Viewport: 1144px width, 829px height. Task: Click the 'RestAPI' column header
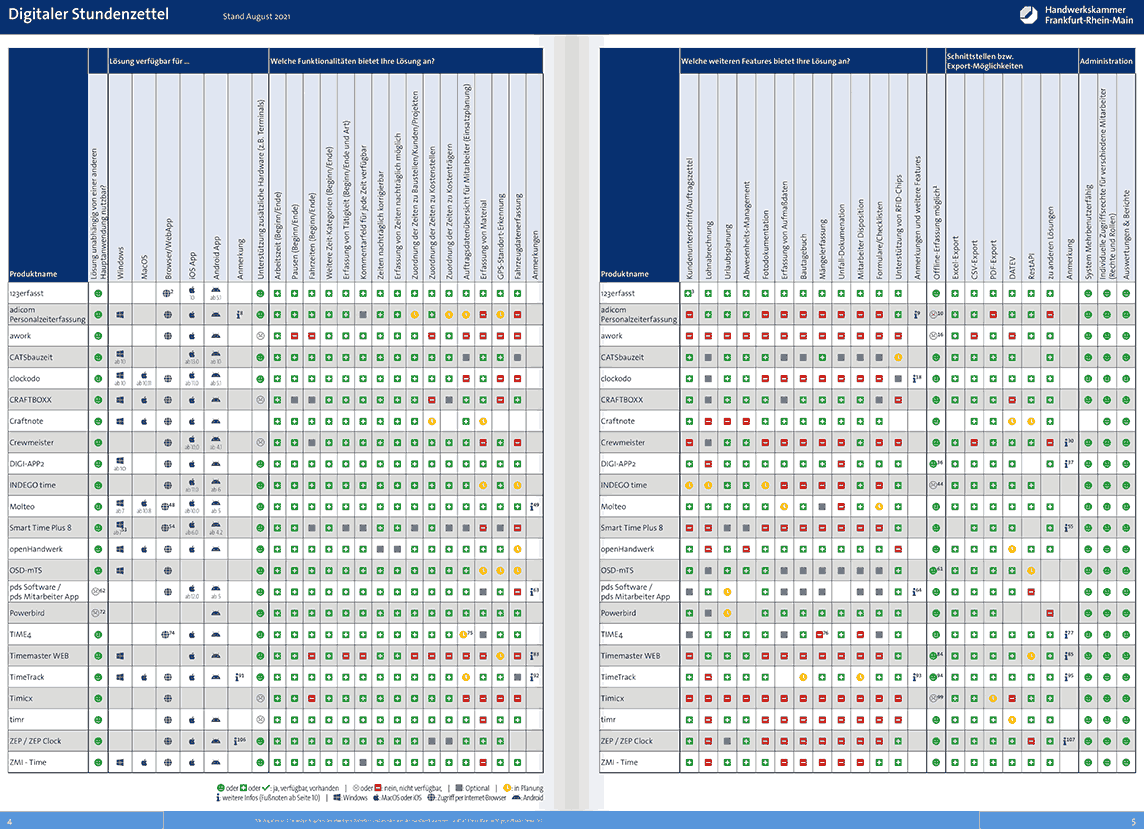(1031, 266)
